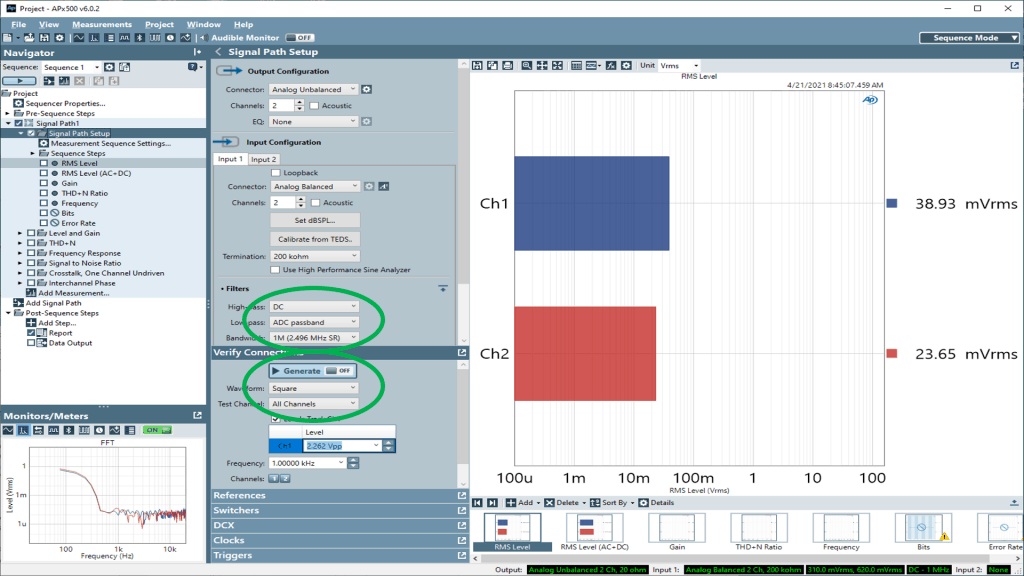This screenshot has height=576, width=1024.
Task: Click the blue Ch1 legend square
Action: point(892,204)
